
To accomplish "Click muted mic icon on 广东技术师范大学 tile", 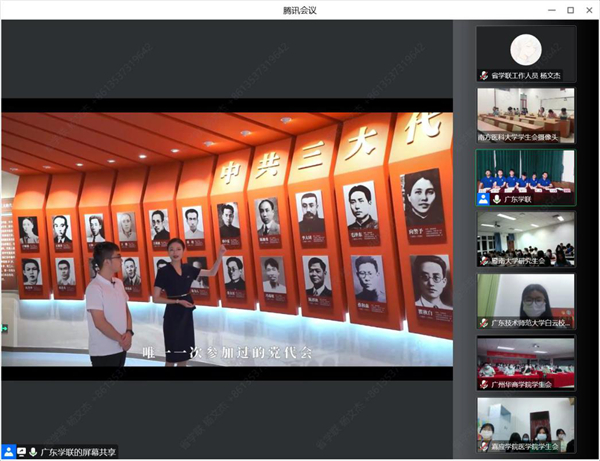I will pyautogui.click(x=483, y=323).
